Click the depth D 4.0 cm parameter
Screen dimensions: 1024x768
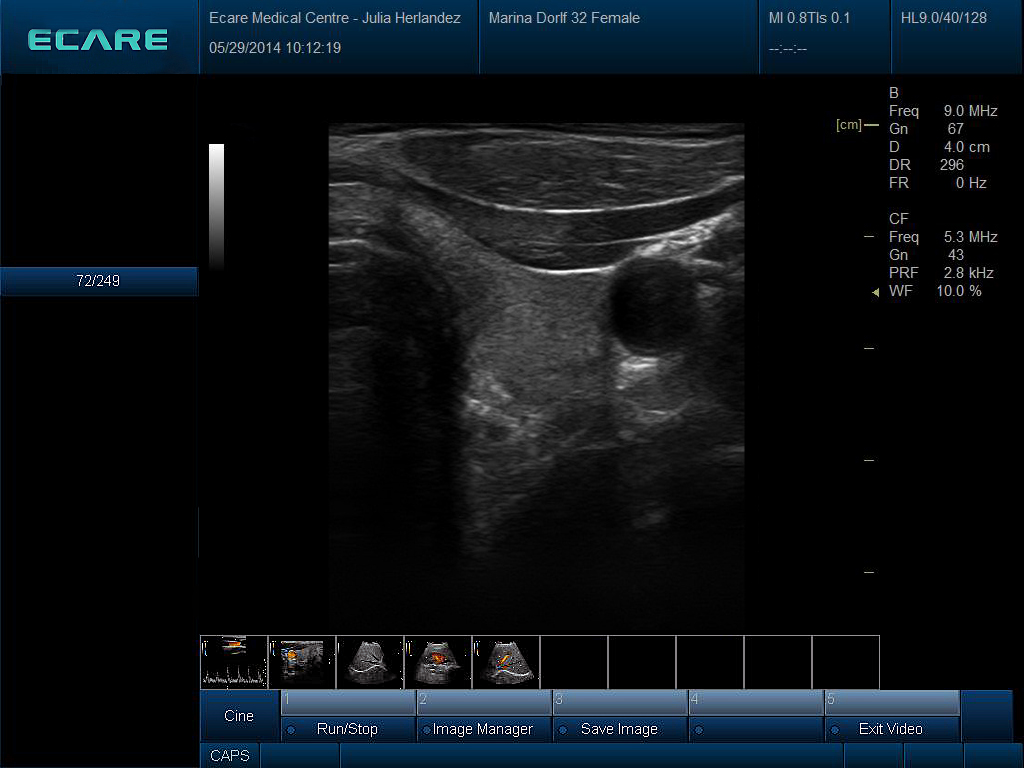click(x=939, y=147)
